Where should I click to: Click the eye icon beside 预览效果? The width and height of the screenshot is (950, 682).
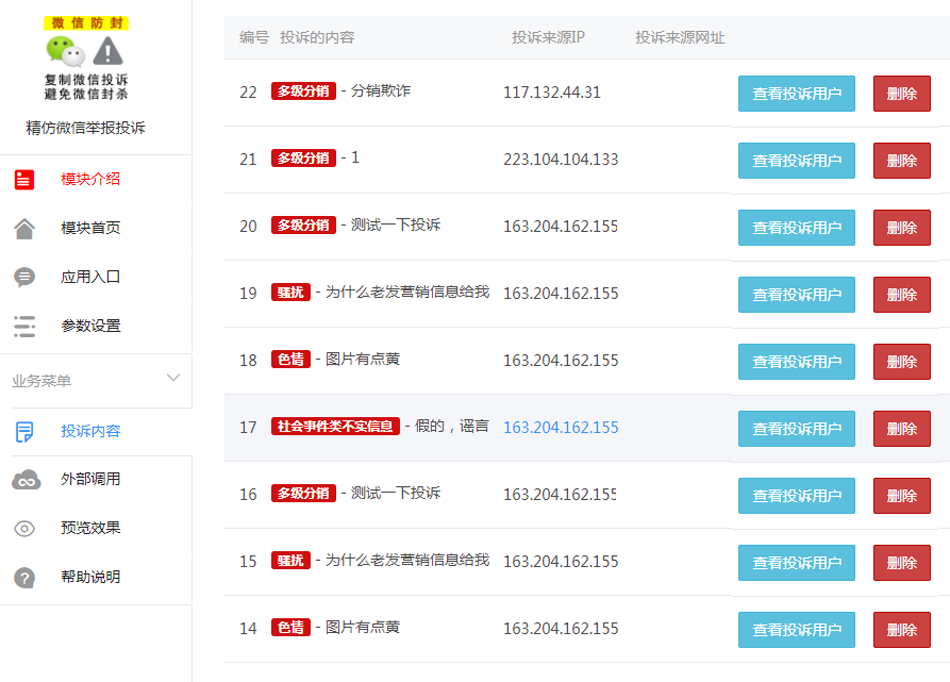coord(23,528)
